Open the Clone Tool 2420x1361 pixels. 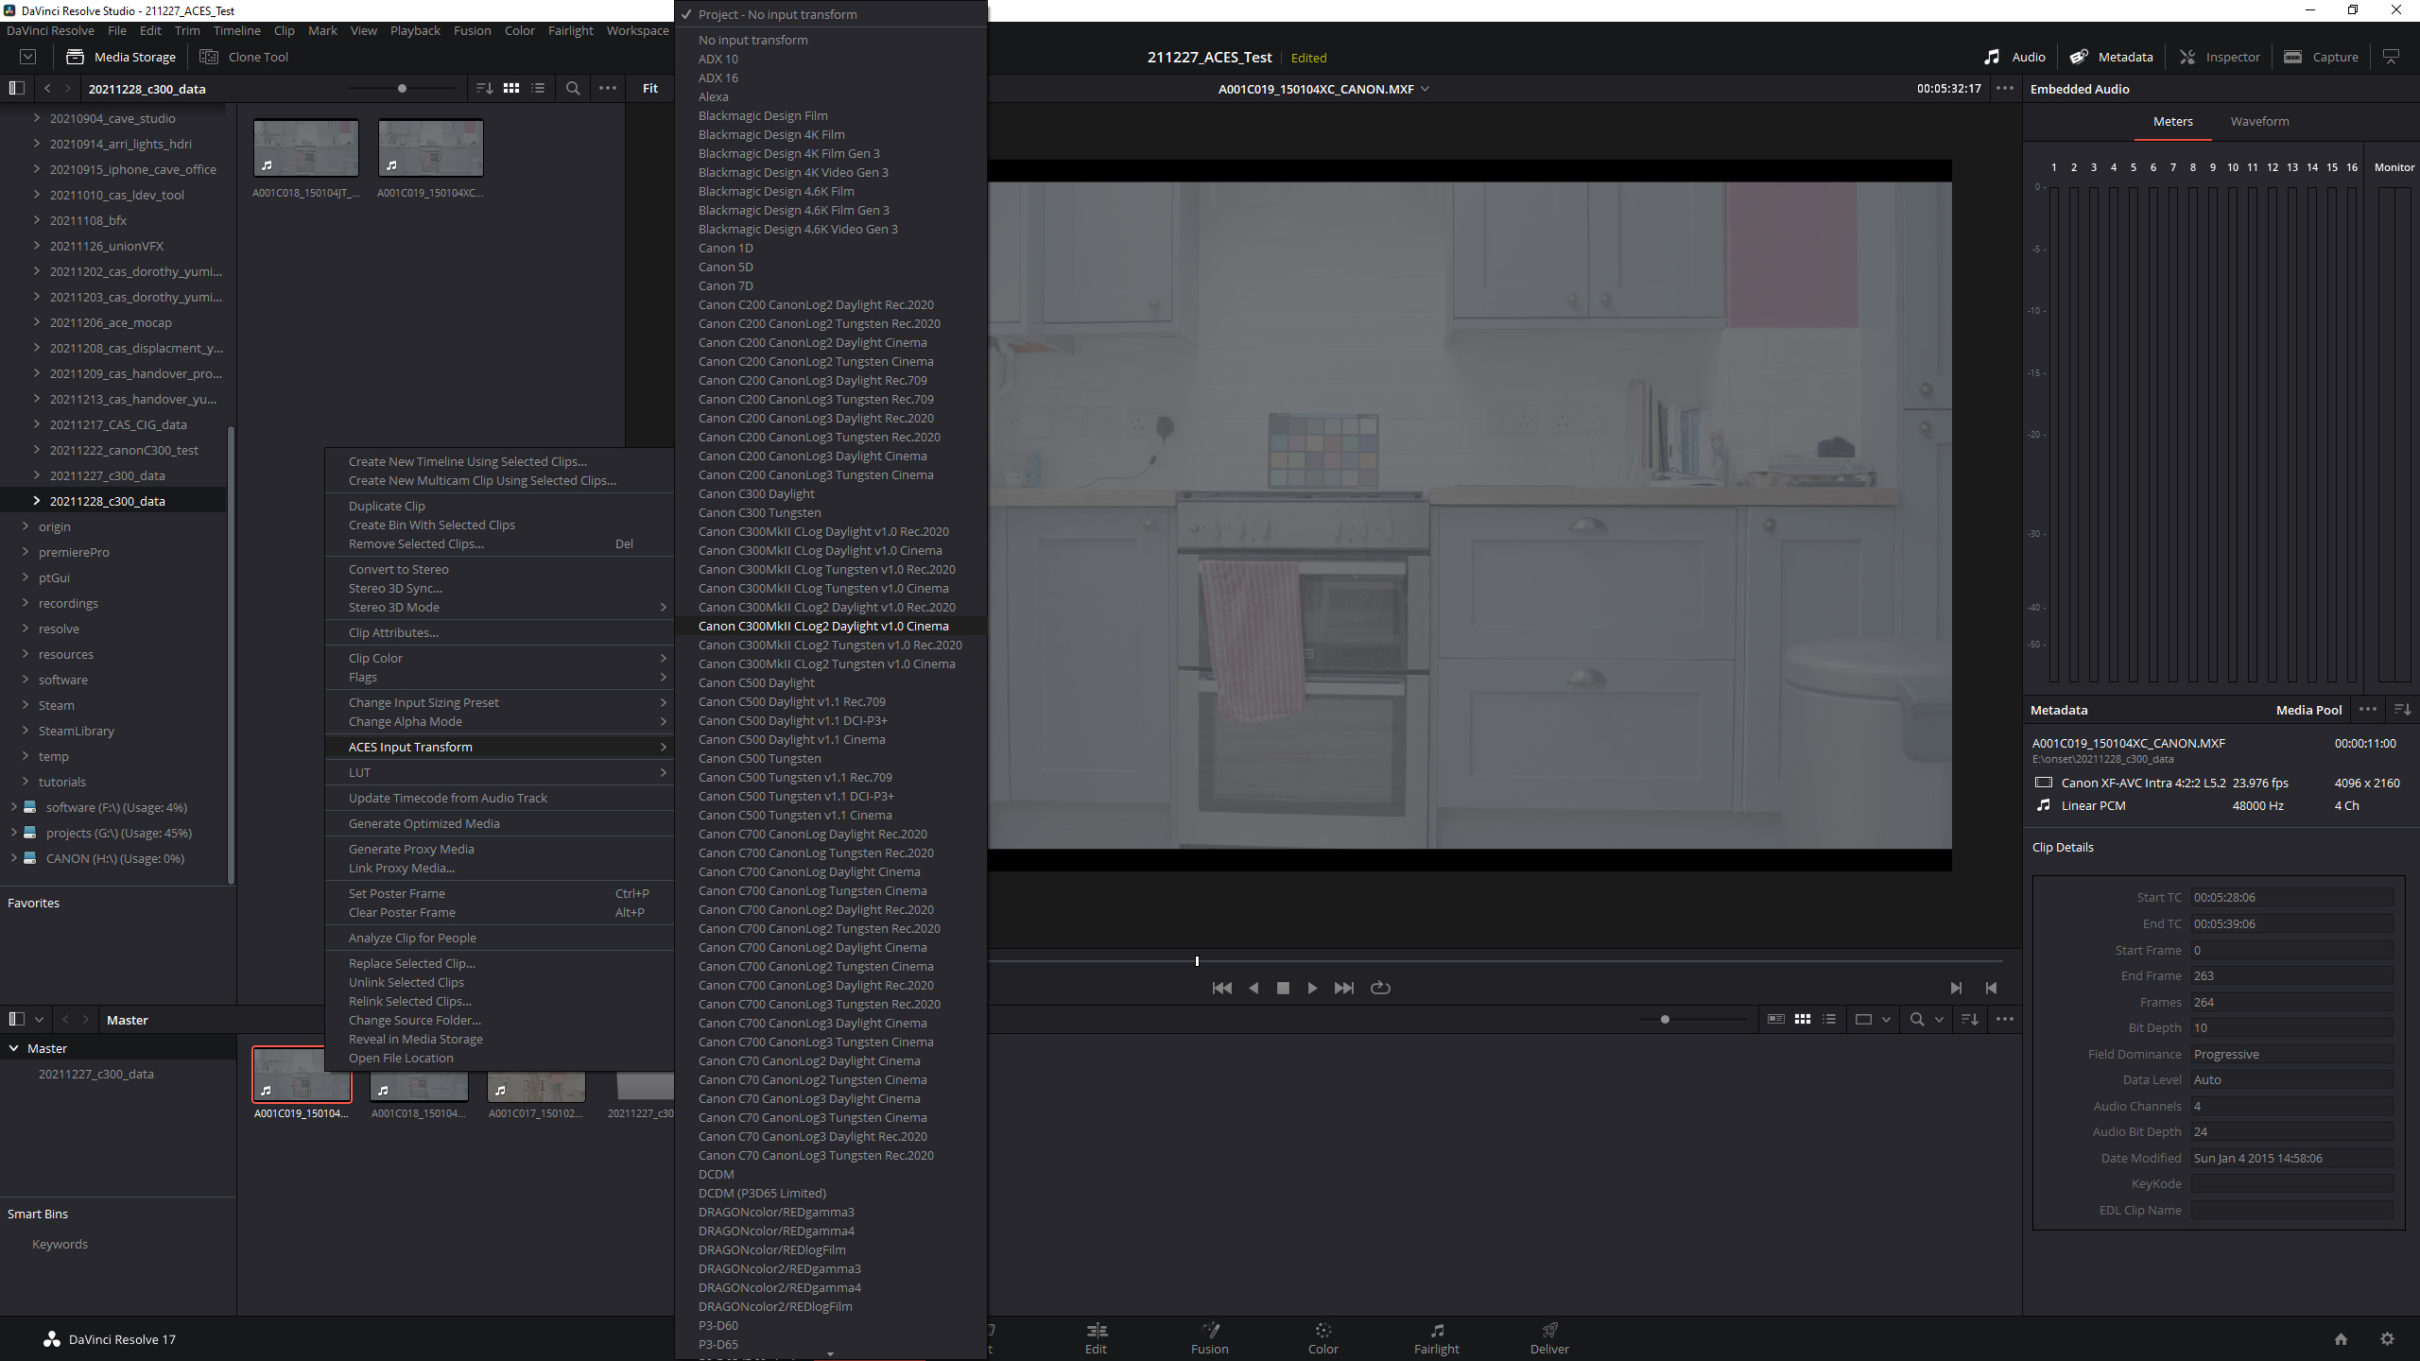[x=244, y=57]
